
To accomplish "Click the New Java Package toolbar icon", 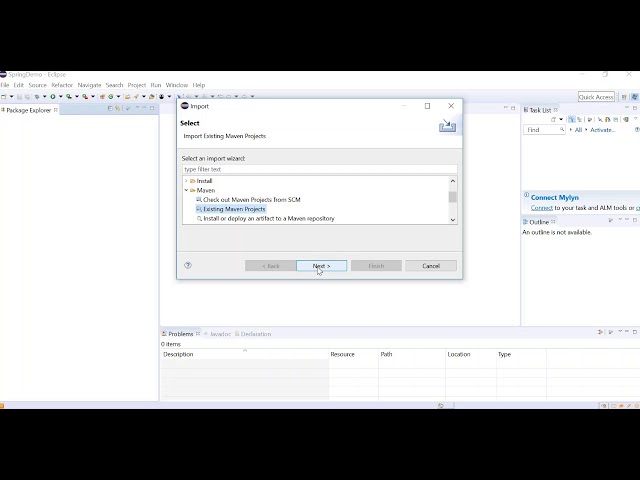I will pyautogui.click(x=102, y=97).
